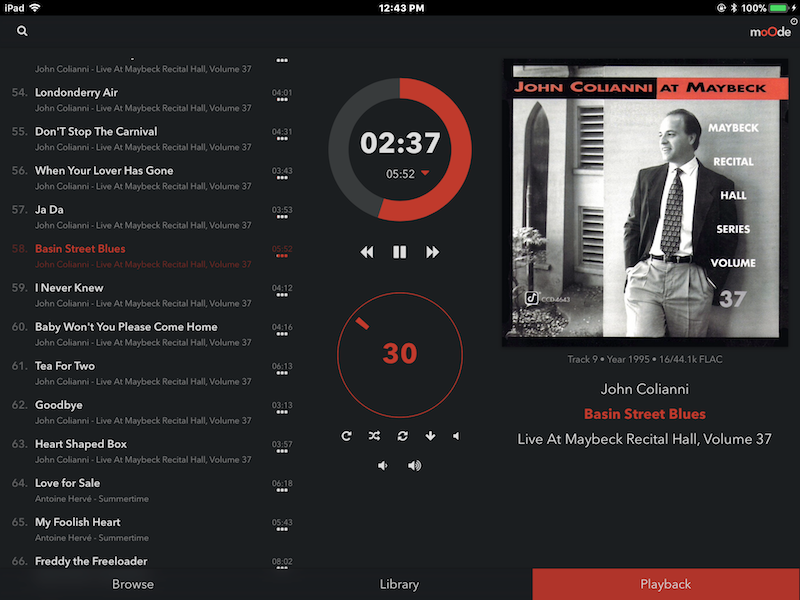Select the Playback tab
The height and width of the screenshot is (600, 800).
[666, 584]
